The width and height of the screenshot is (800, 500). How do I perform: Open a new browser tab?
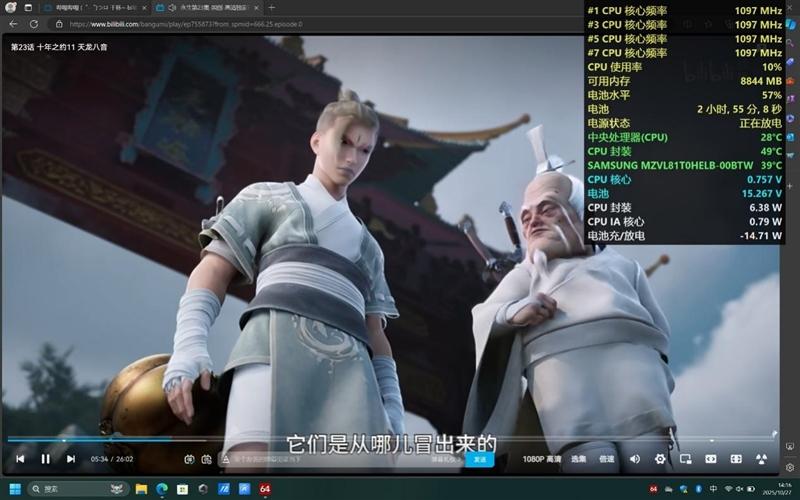[271, 8]
